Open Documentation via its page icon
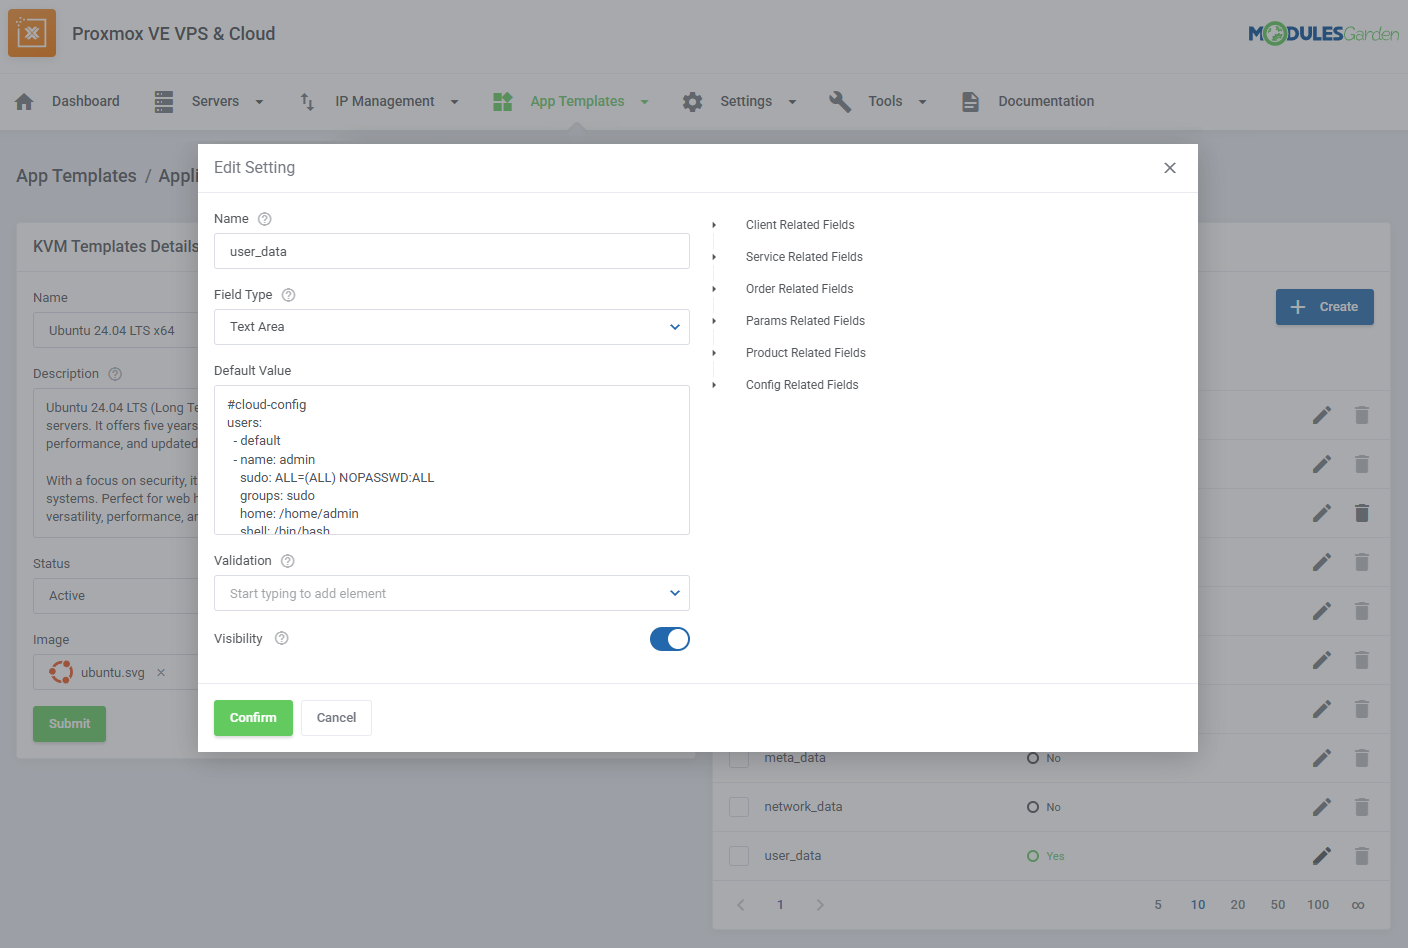Image resolution: width=1408 pixels, height=948 pixels. pyautogui.click(x=970, y=101)
